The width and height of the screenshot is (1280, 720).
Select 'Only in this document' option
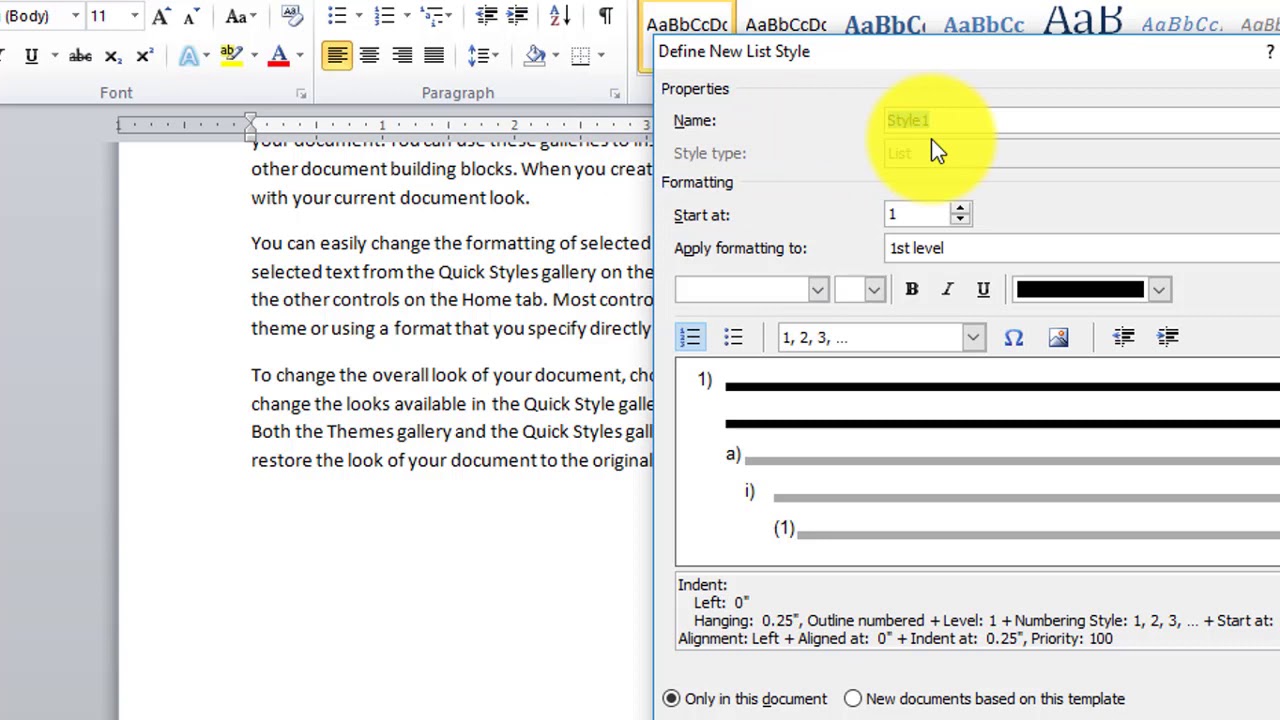click(745, 699)
